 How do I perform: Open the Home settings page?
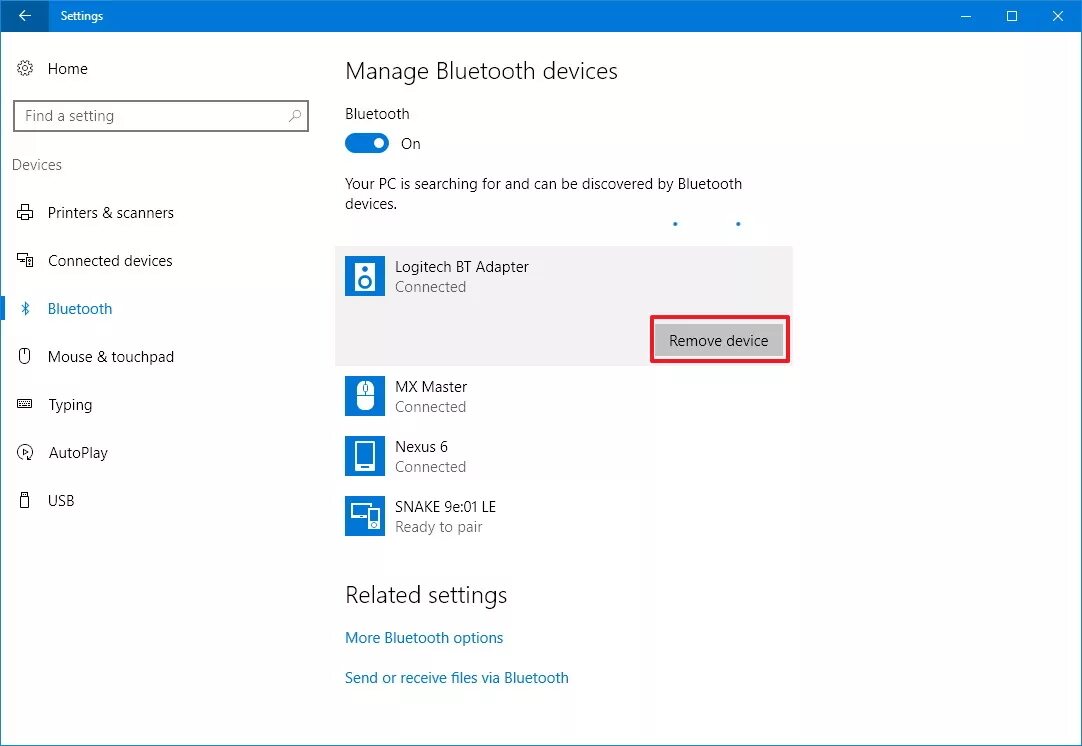point(67,68)
